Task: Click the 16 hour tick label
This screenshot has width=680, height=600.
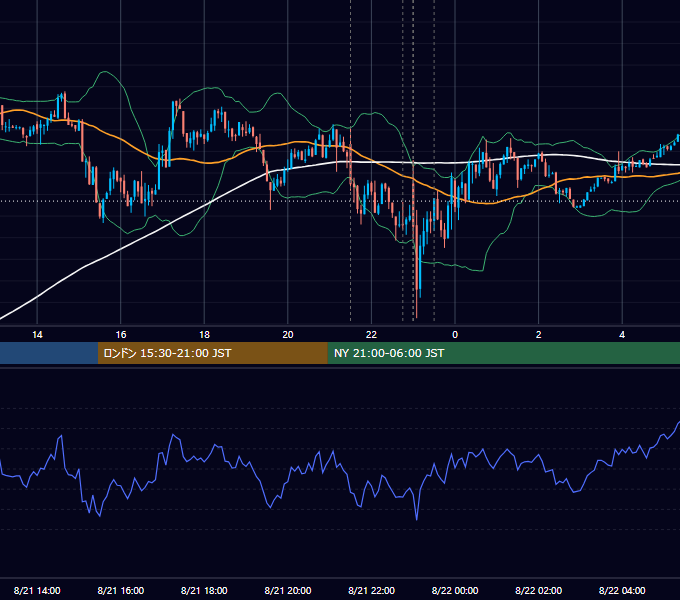Action: coord(121,335)
